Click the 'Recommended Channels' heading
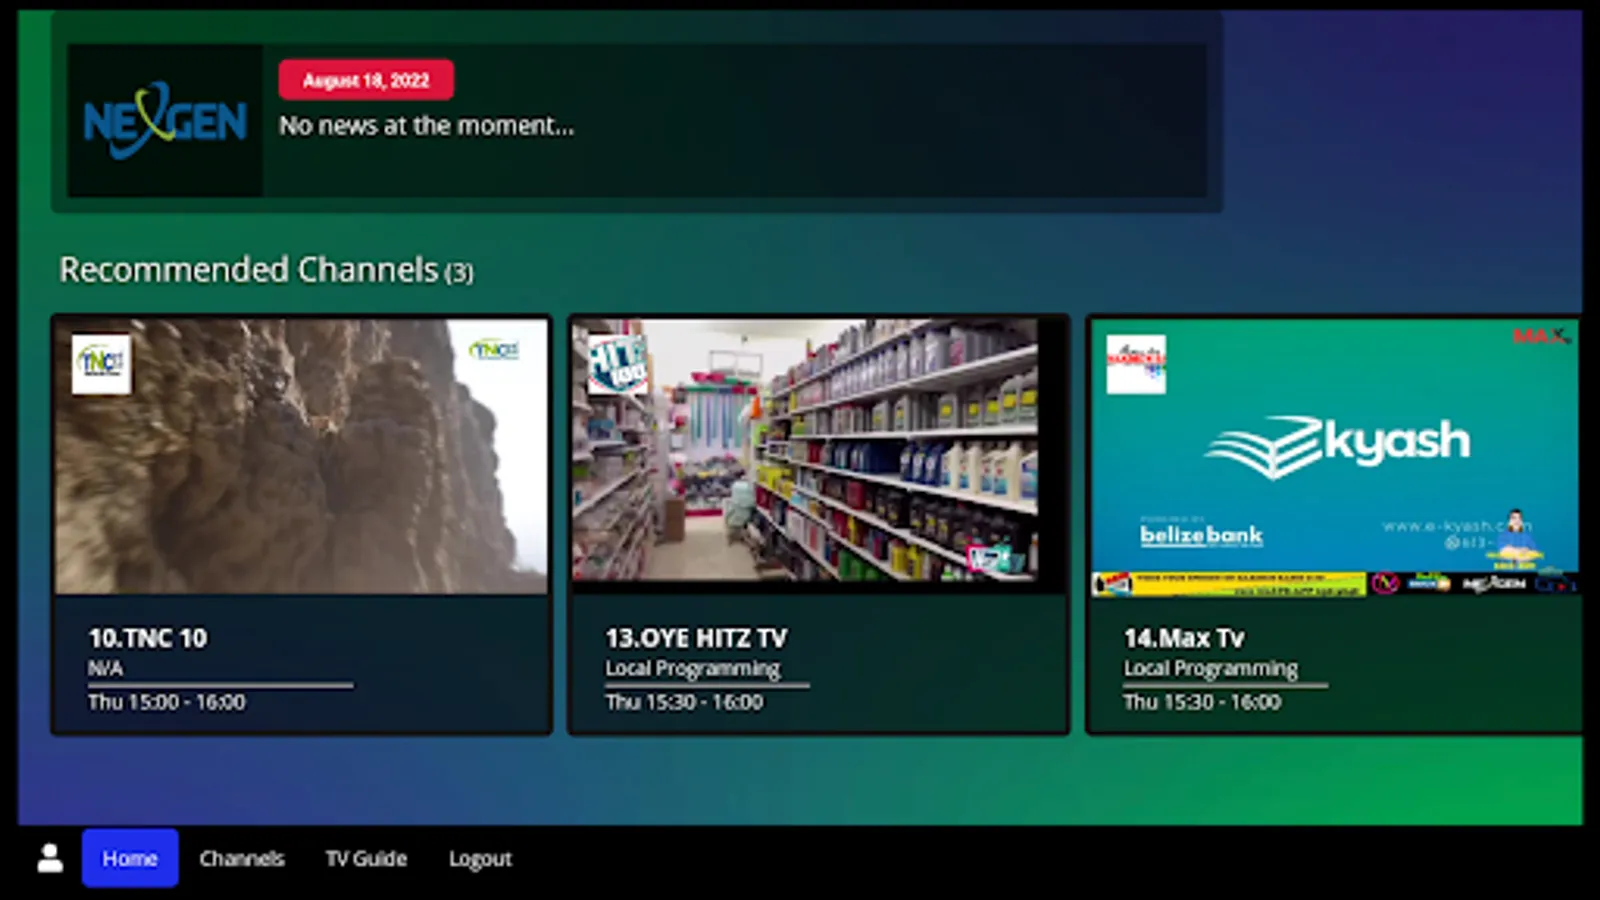The width and height of the screenshot is (1600, 900). pyautogui.click(x=249, y=270)
